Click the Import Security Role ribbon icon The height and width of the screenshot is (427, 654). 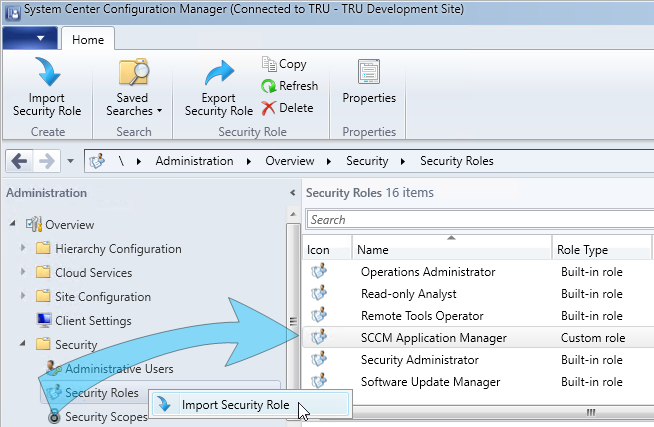pyautogui.click(x=48, y=72)
